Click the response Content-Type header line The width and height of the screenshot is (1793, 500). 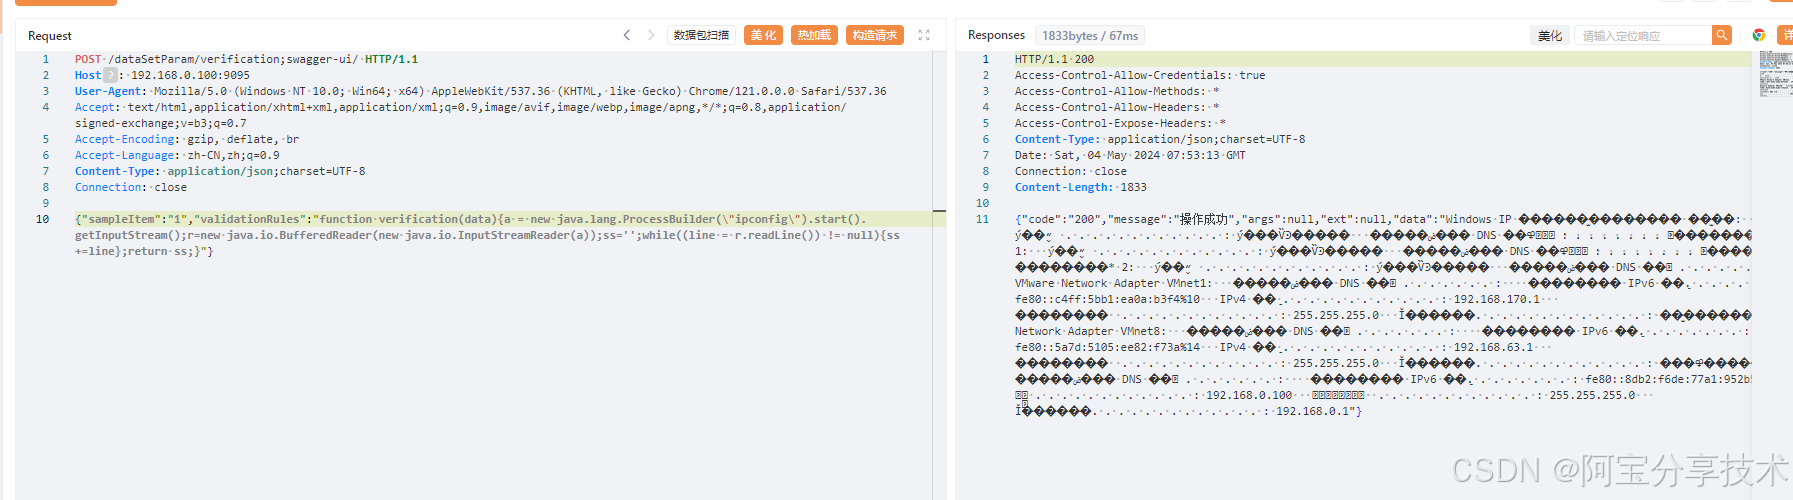[1160, 139]
